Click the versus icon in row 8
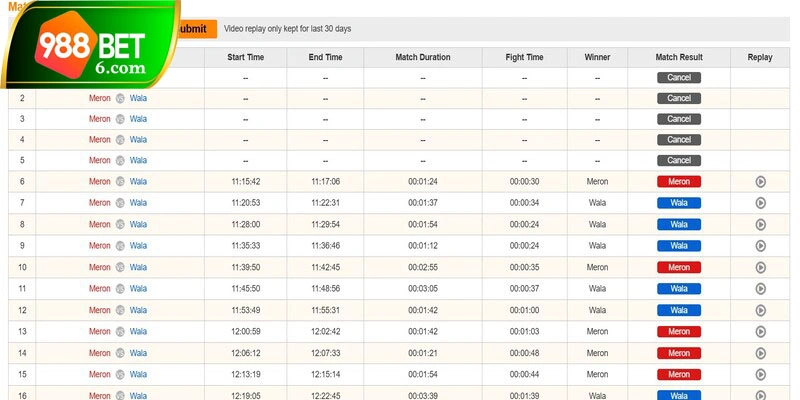The height and width of the screenshot is (400, 800). 120,224
